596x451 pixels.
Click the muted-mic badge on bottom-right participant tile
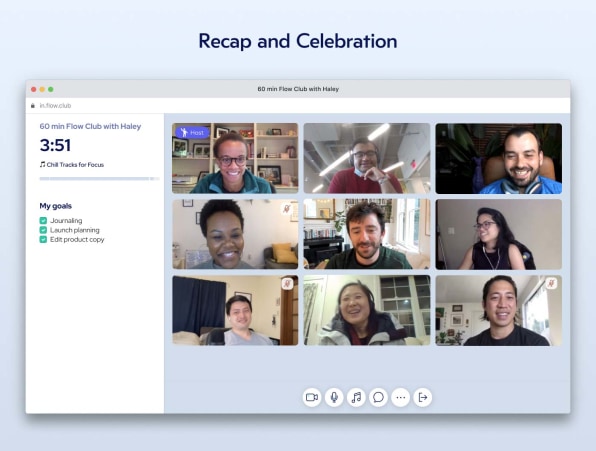click(x=551, y=283)
